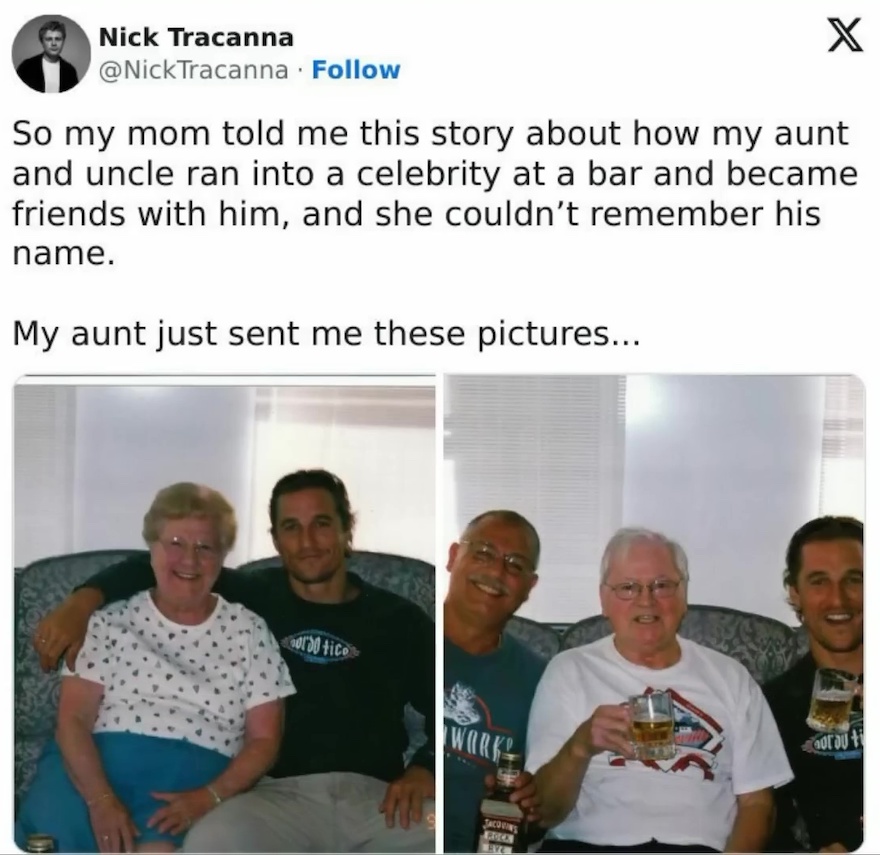Click the partially visible beer glass at right edge
The width and height of the screenshot is (880, 855).
click(x=836, y=699)
